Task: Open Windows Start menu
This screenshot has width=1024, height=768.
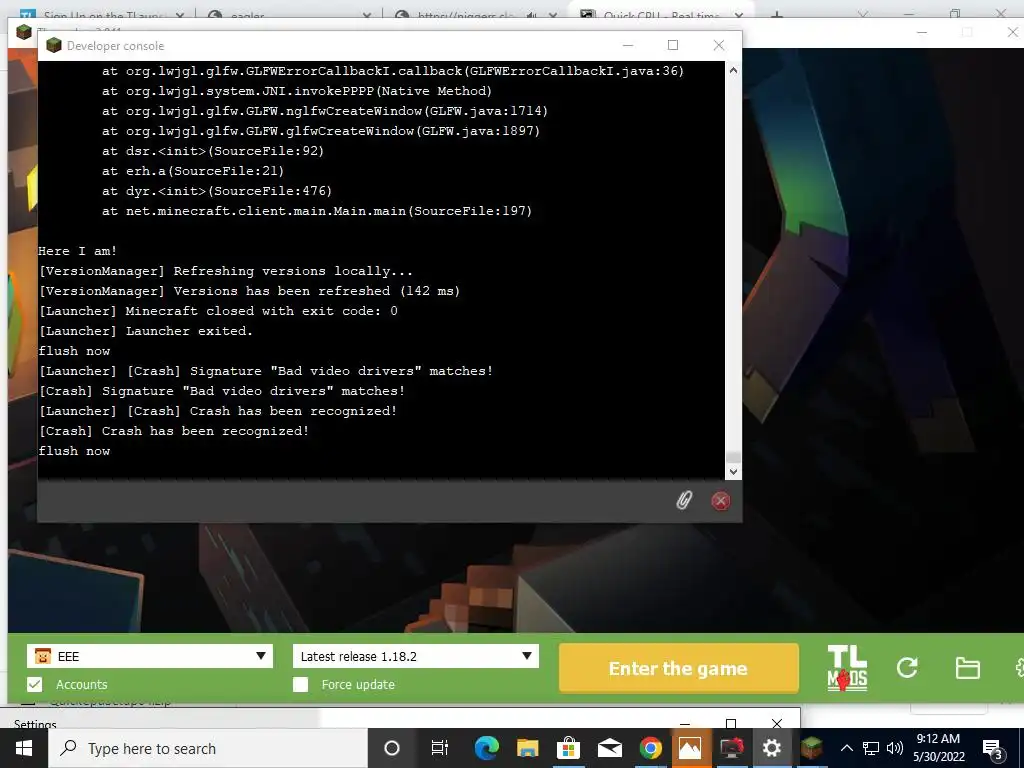Action: point(24,748)
